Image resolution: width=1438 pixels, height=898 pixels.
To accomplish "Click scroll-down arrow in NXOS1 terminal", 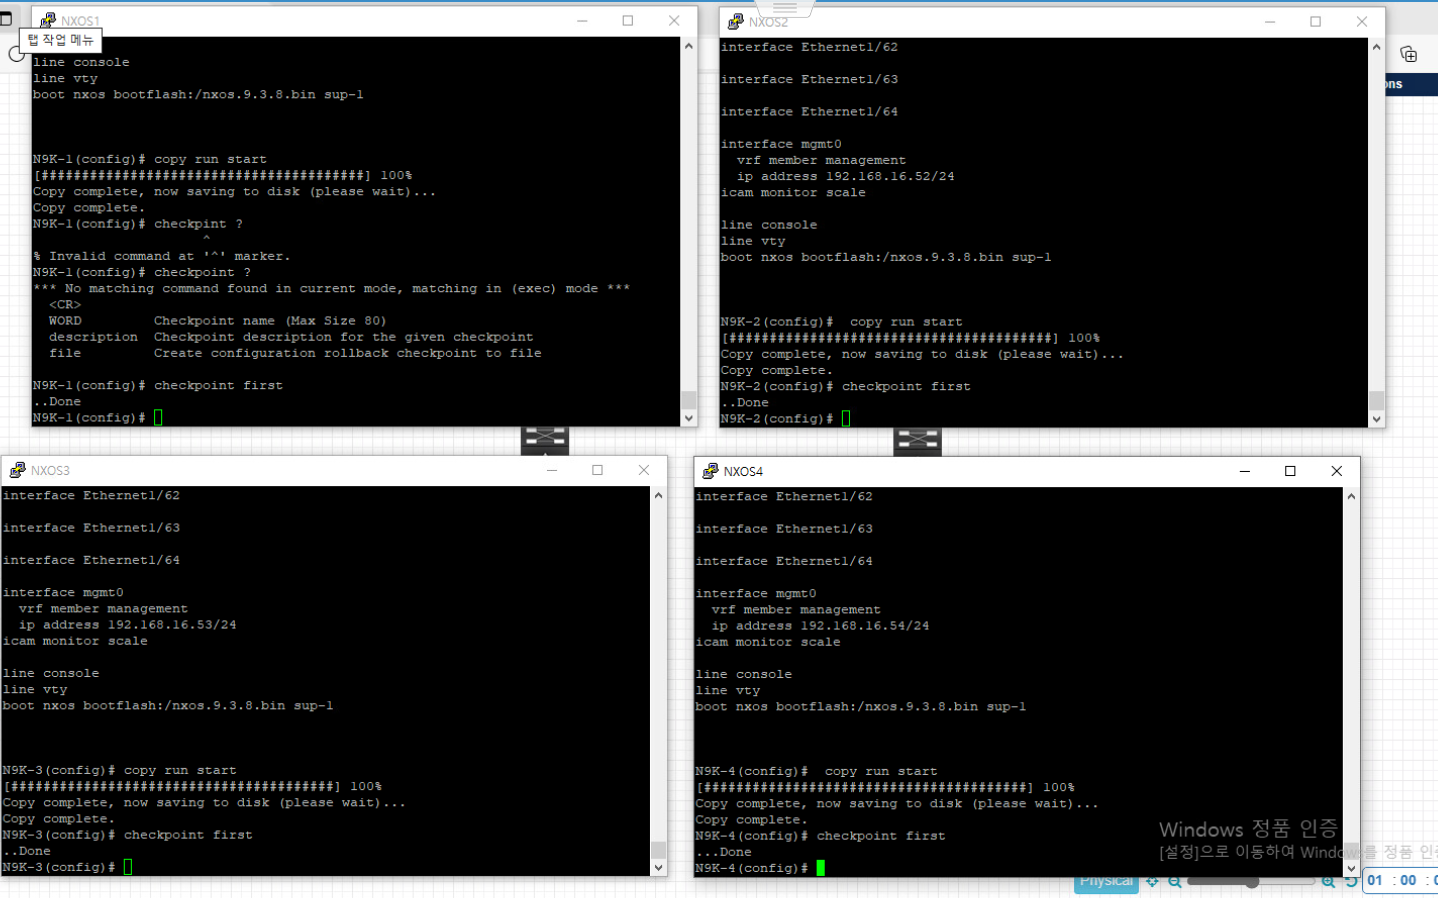I will 688,418.
